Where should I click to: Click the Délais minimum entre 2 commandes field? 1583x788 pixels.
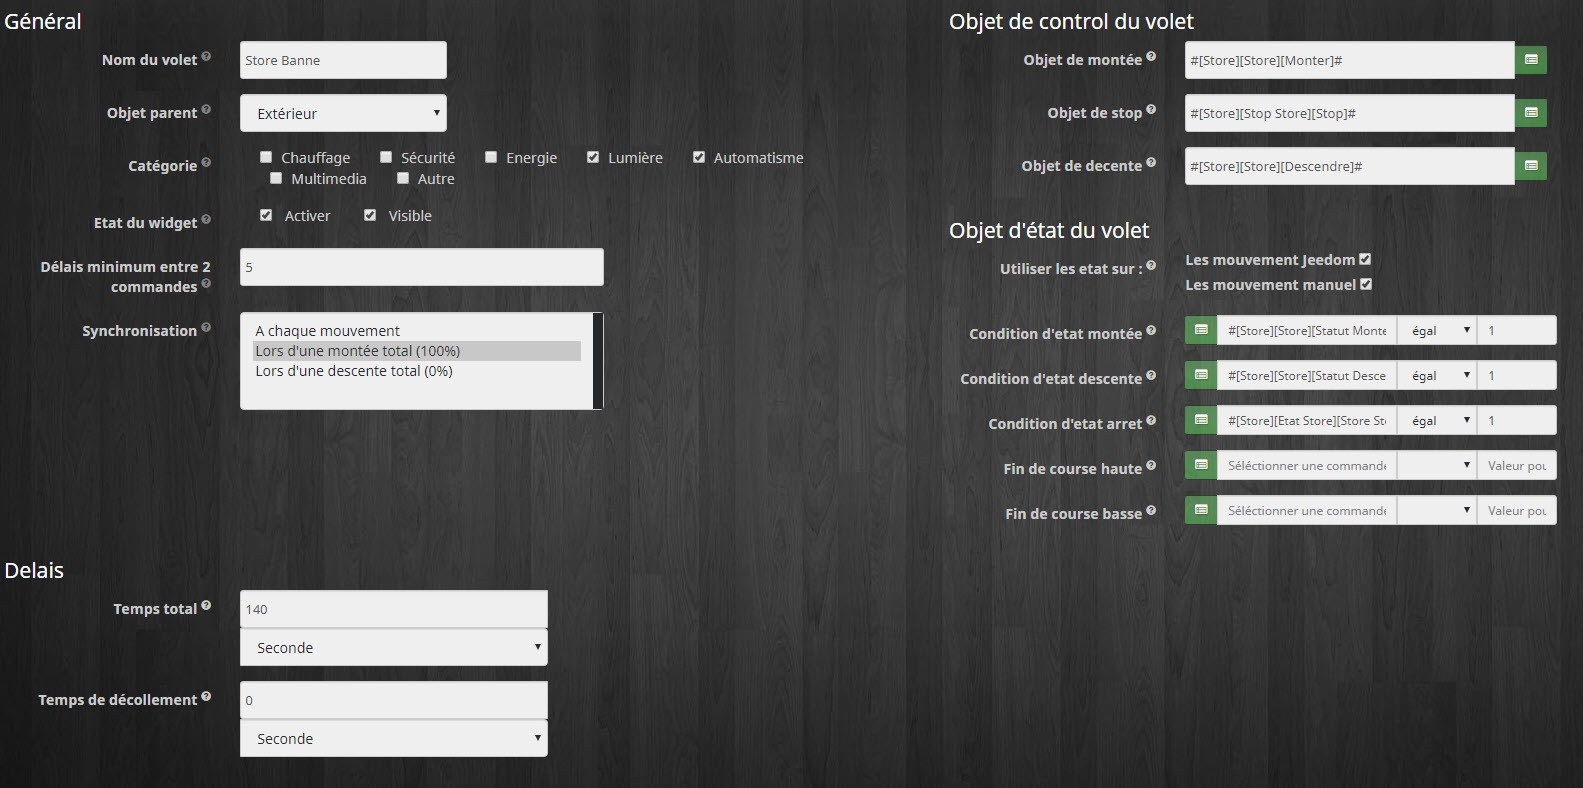click(x=422, y=267)
